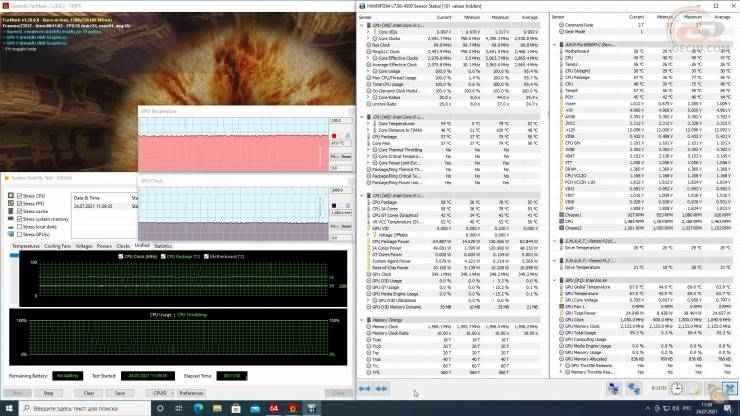Switch to the Statistics tab

163,246
